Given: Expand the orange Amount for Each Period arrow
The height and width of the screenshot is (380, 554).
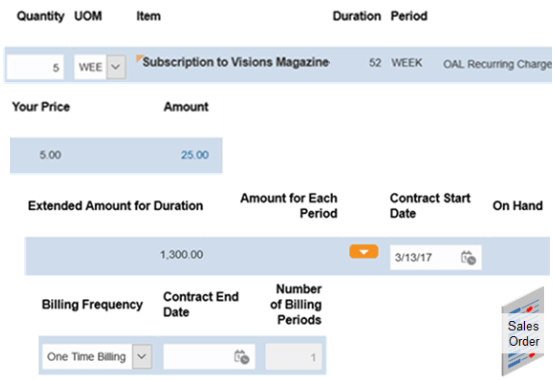Looking at the screenshot, I should (x=364, y=251).
